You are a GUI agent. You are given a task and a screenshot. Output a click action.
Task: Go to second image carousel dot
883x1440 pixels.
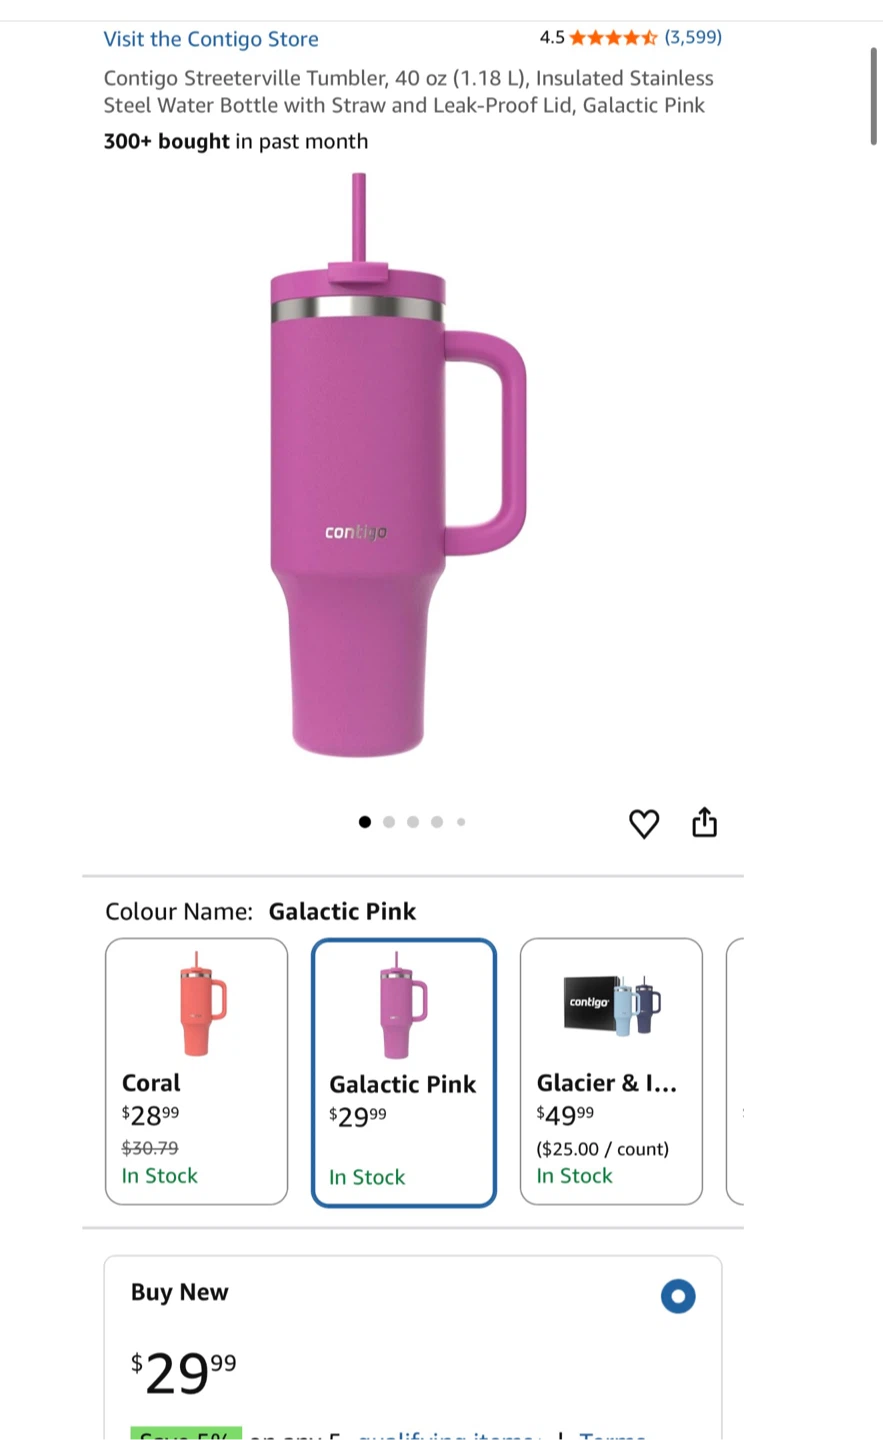click(x=389, y=822)
